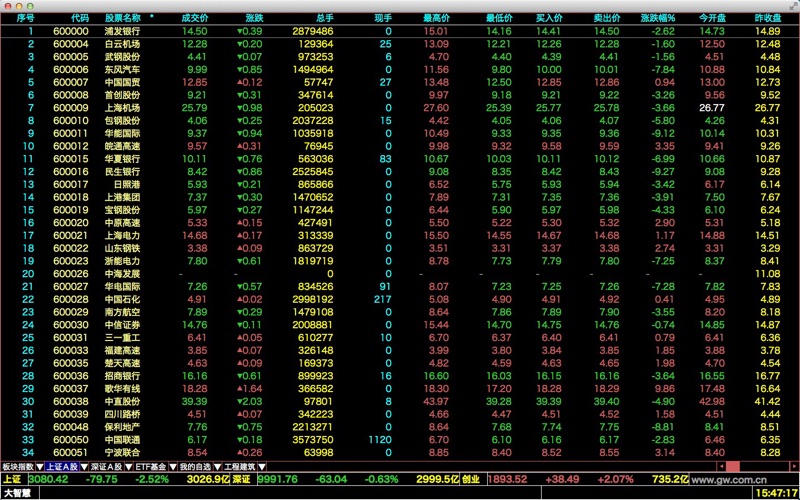The width and height of the screenshot is (800, 500).
Task: Select the 中海发展 stock name
Action: (x=122, y=273)
